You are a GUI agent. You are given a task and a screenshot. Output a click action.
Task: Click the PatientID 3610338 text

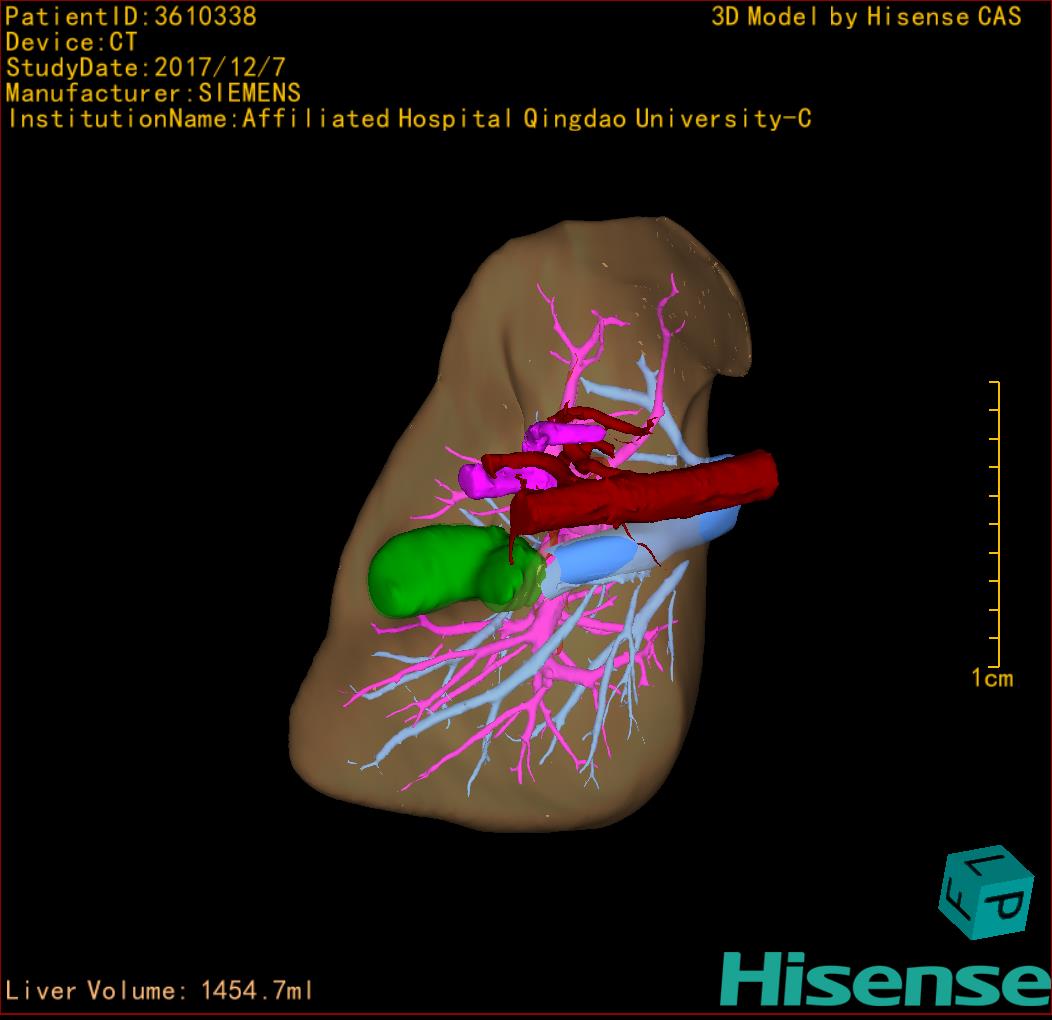point(131,16)
